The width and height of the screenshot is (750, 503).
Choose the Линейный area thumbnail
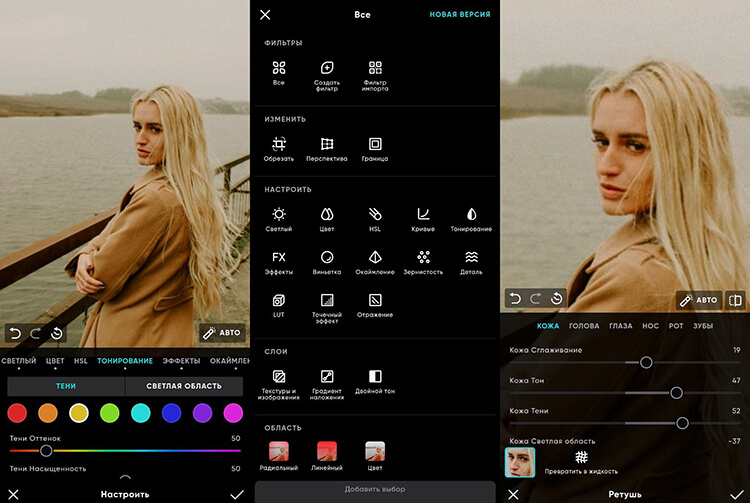coord(327,451)
